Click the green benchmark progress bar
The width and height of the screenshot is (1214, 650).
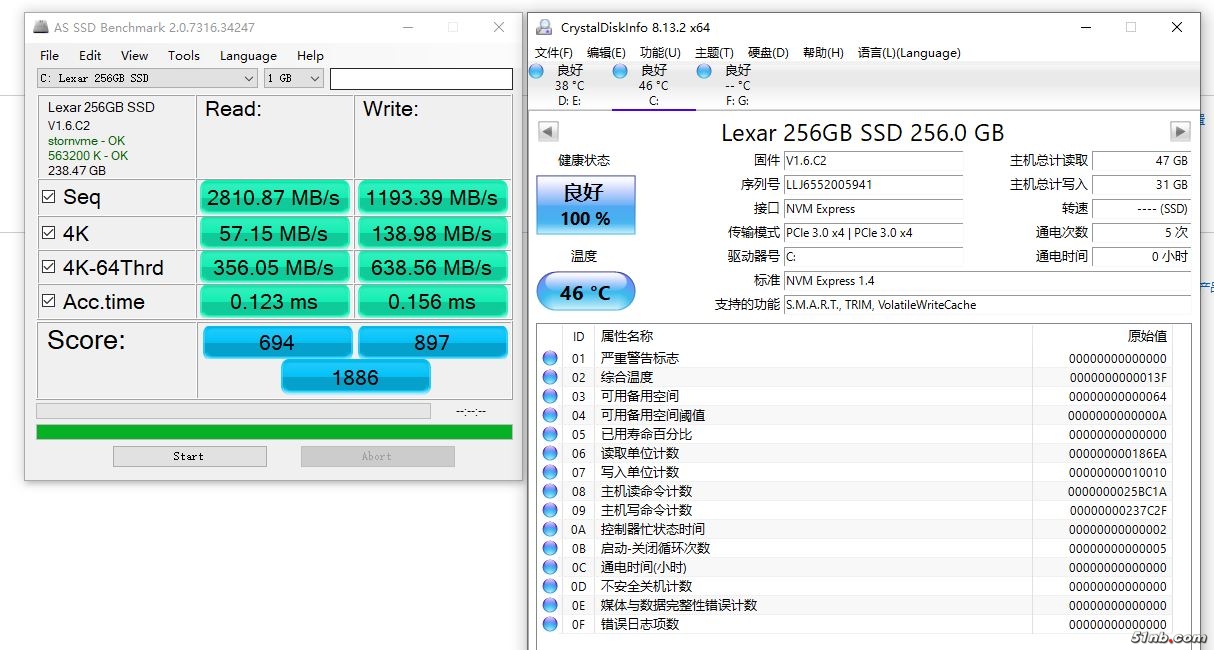coord(274,432)
